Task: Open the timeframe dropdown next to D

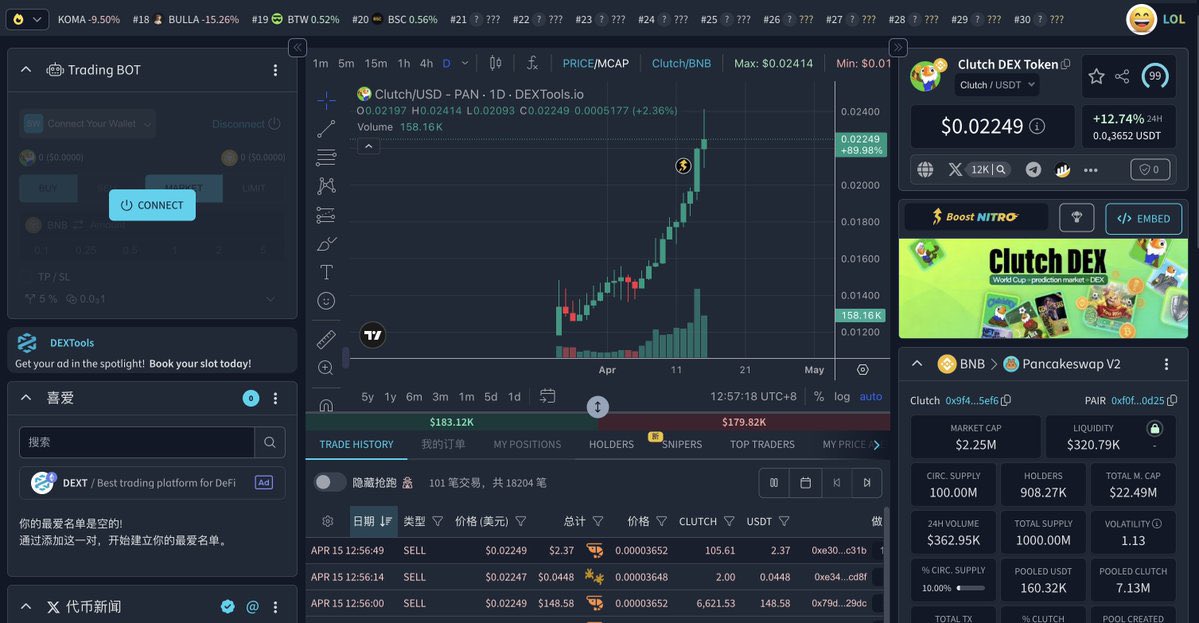Action: [464, 63]
